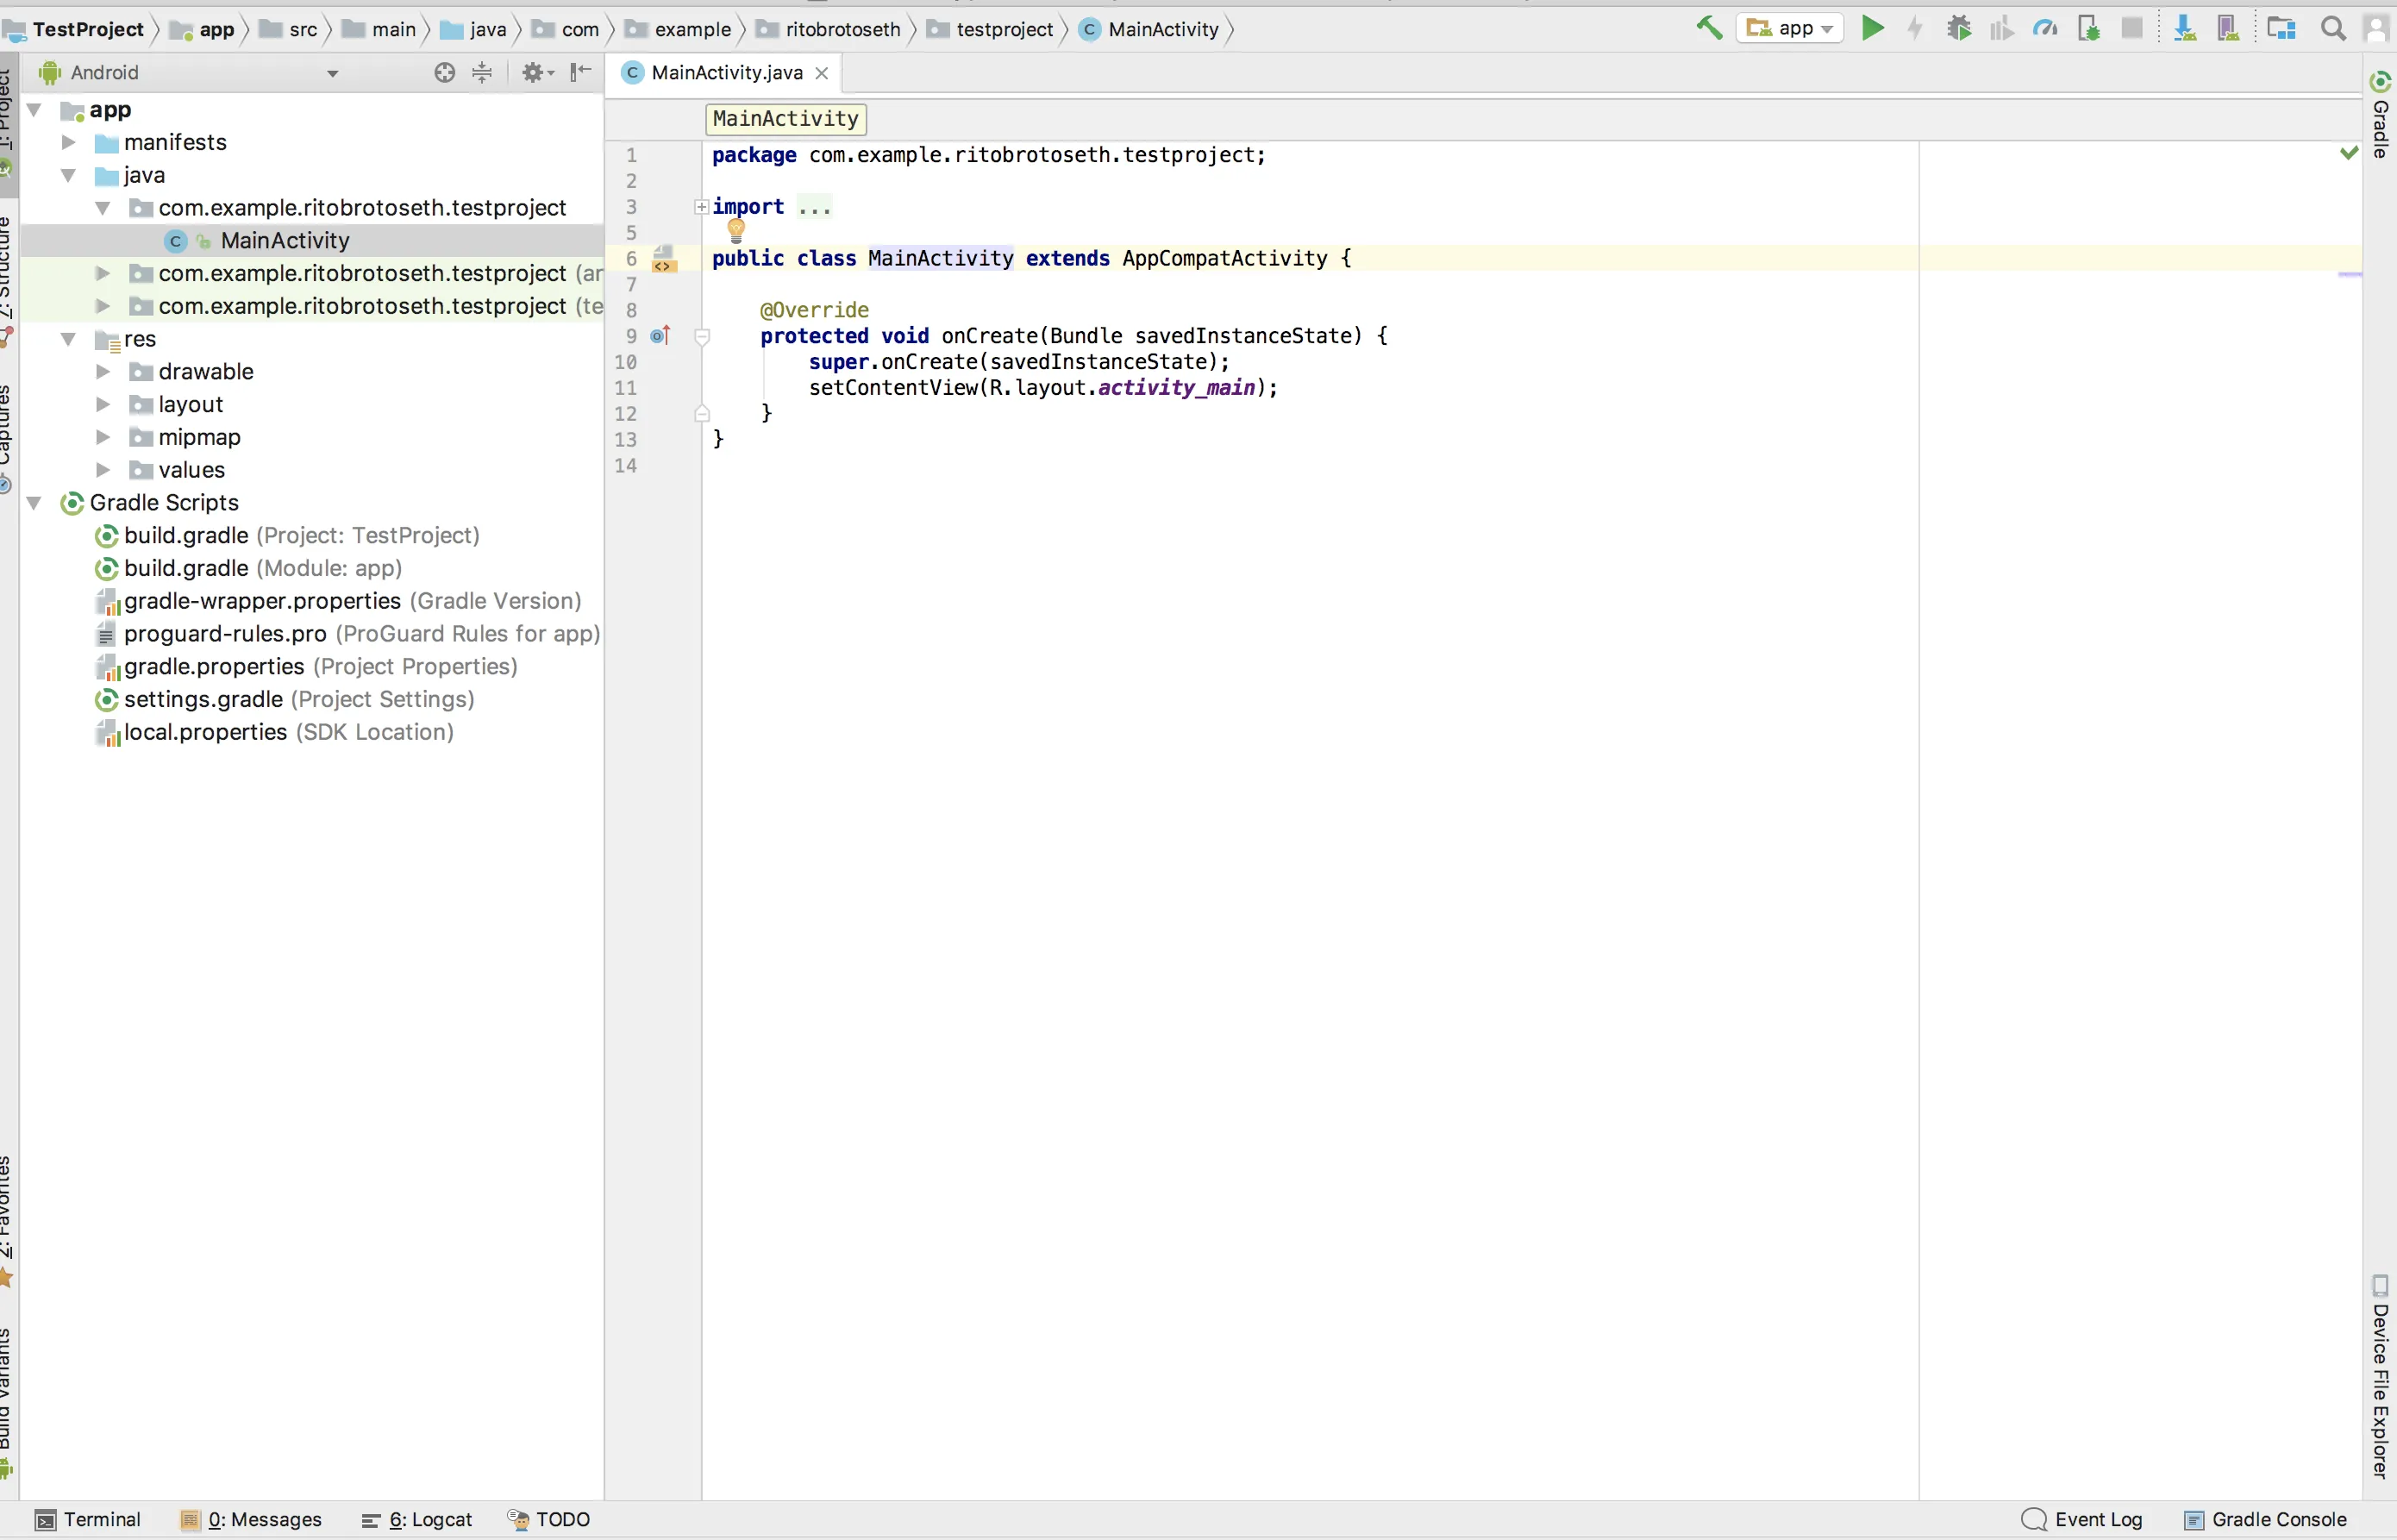The height and width of the screenshot is (1540, 2397).
Task: Toggle fold marker for the onCreate method
Action: [x=702, y=337]
